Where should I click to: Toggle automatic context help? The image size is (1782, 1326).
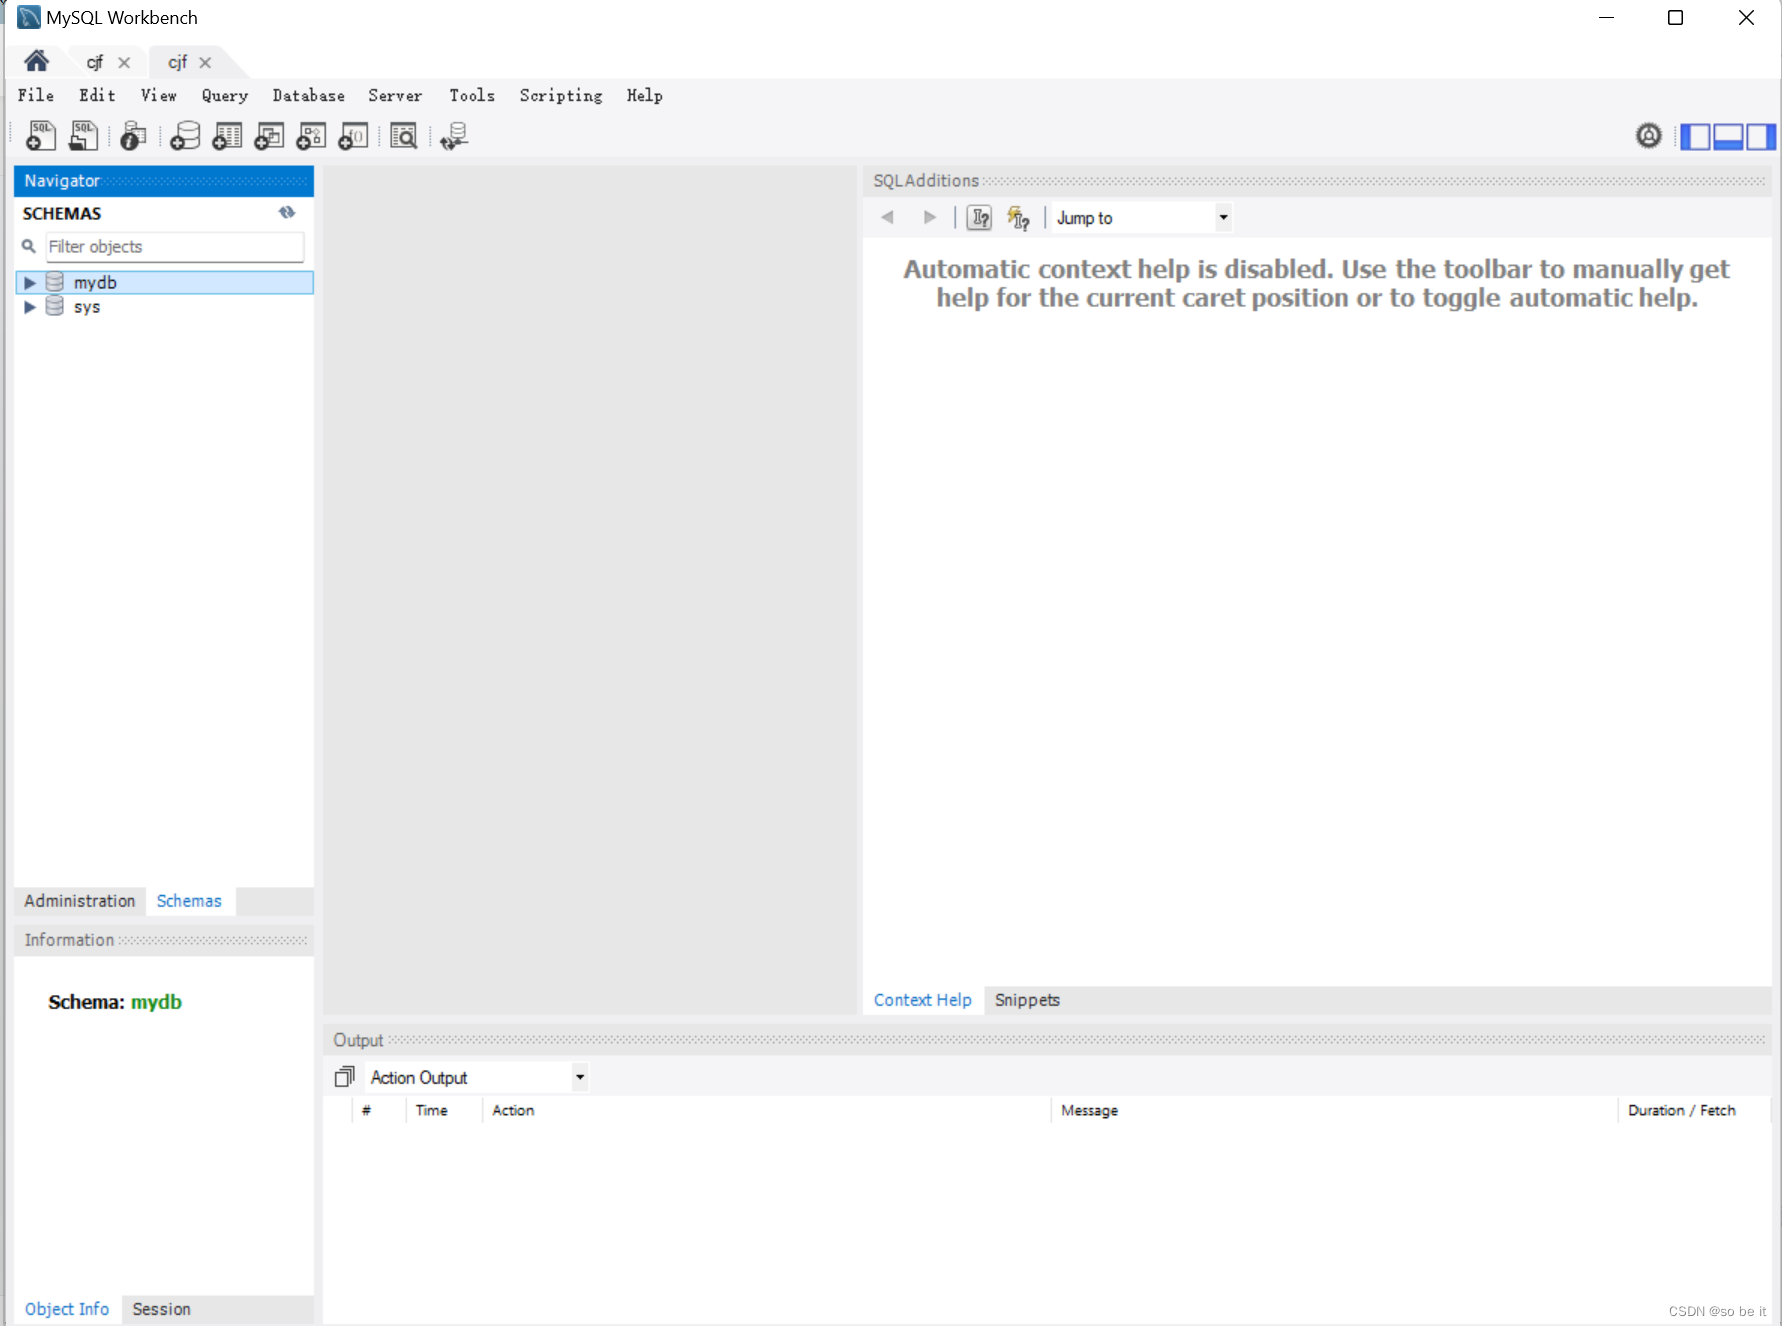1018,217
